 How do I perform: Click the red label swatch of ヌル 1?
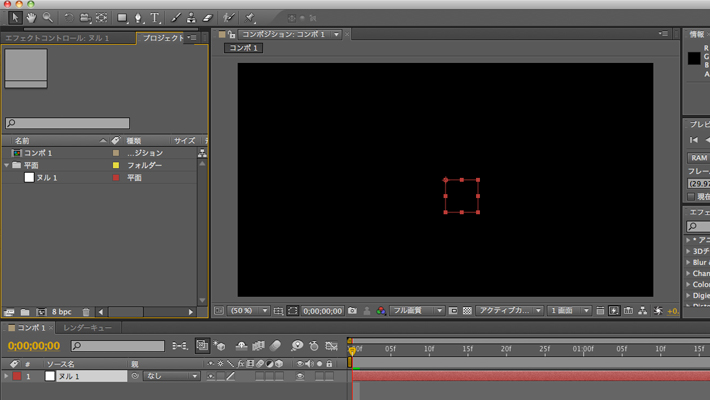pos(17,377)
